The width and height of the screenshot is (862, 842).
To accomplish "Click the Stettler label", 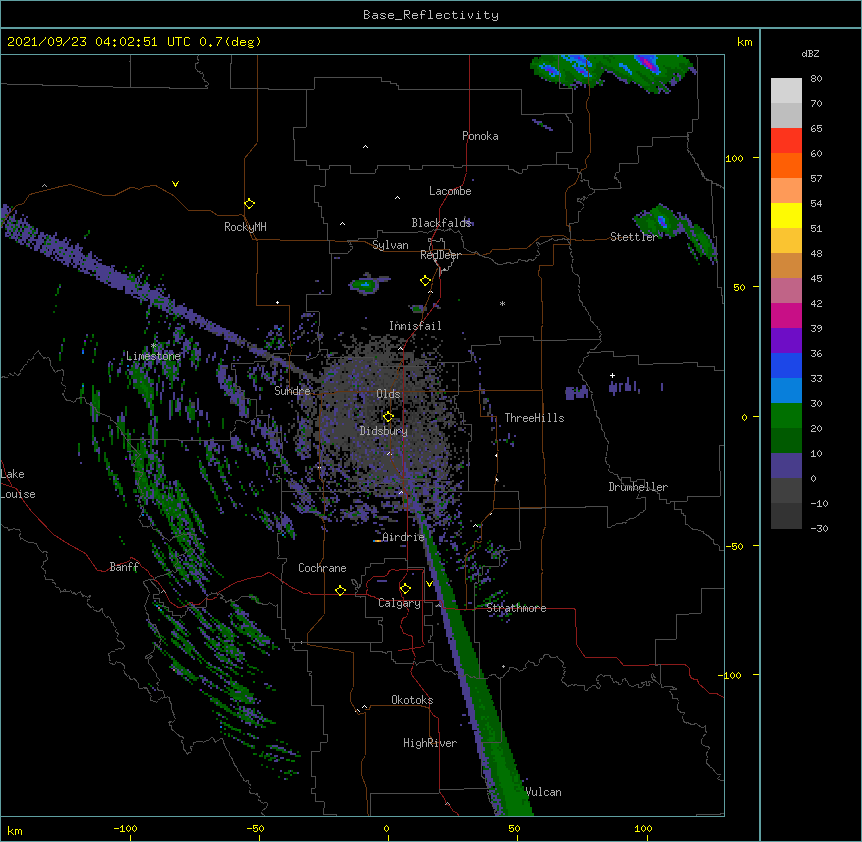I will 633,237.
